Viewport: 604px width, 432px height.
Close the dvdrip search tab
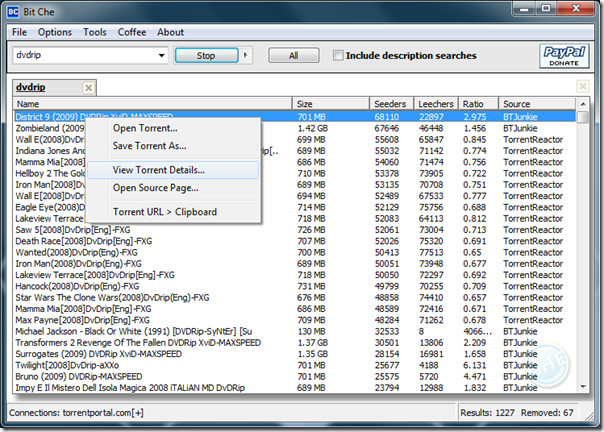tap(88, 88)
